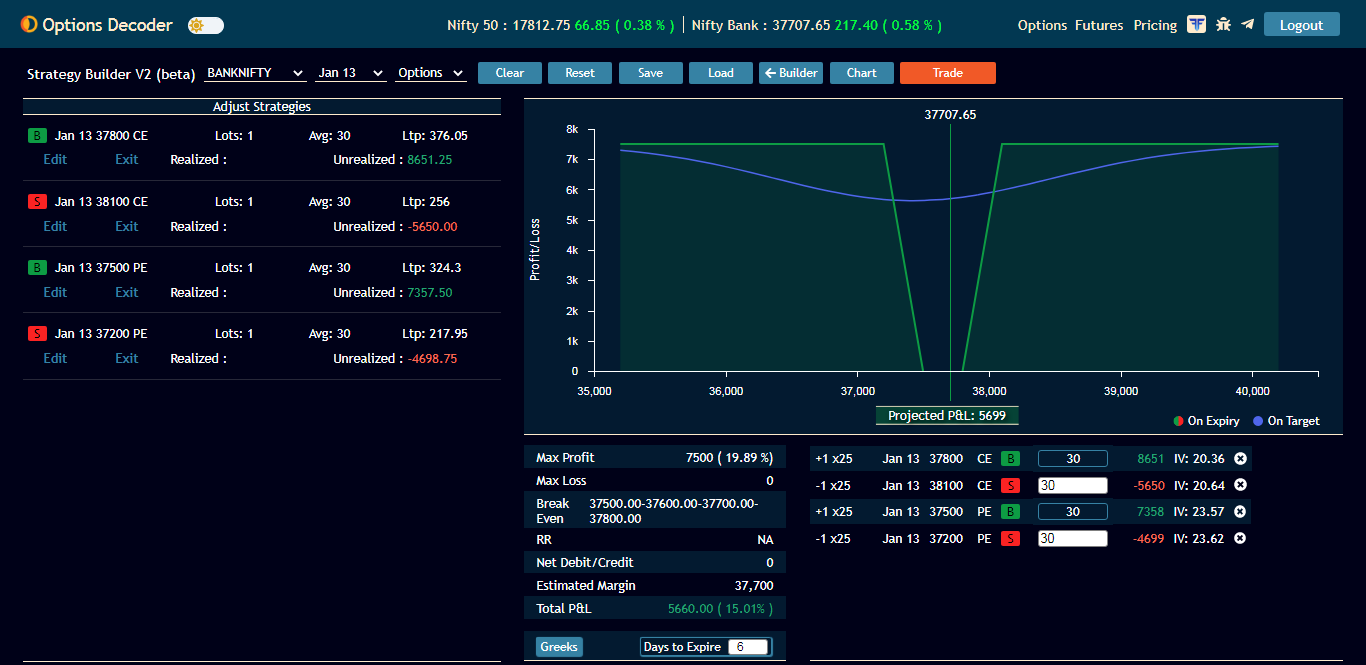Open the Telegram paper plane icon
The width and height of the screenshot is (1366, 665).
coord(1247,24)
